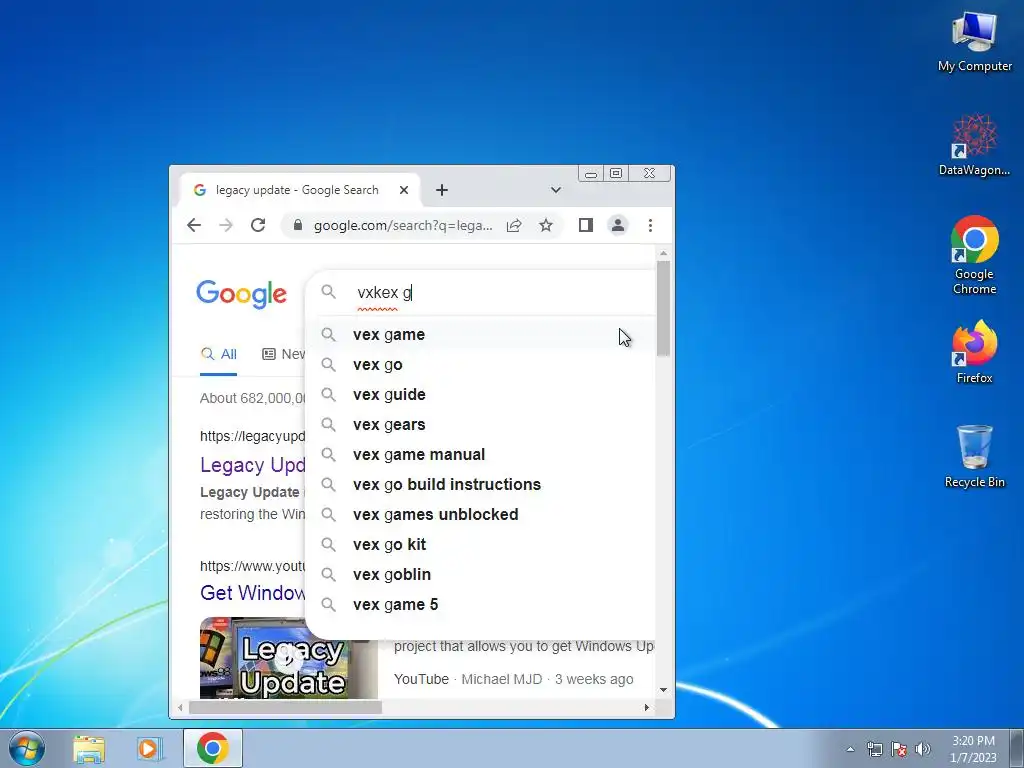The height and width of the screenshot is (768, 1024).
Task: Launch Google Chrome from the desktop shortcut
Action: [x=974, y=255]
